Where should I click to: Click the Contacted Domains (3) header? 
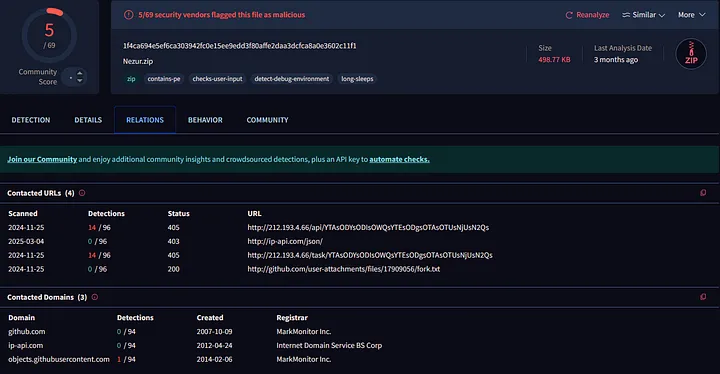[x=47, y=297]
